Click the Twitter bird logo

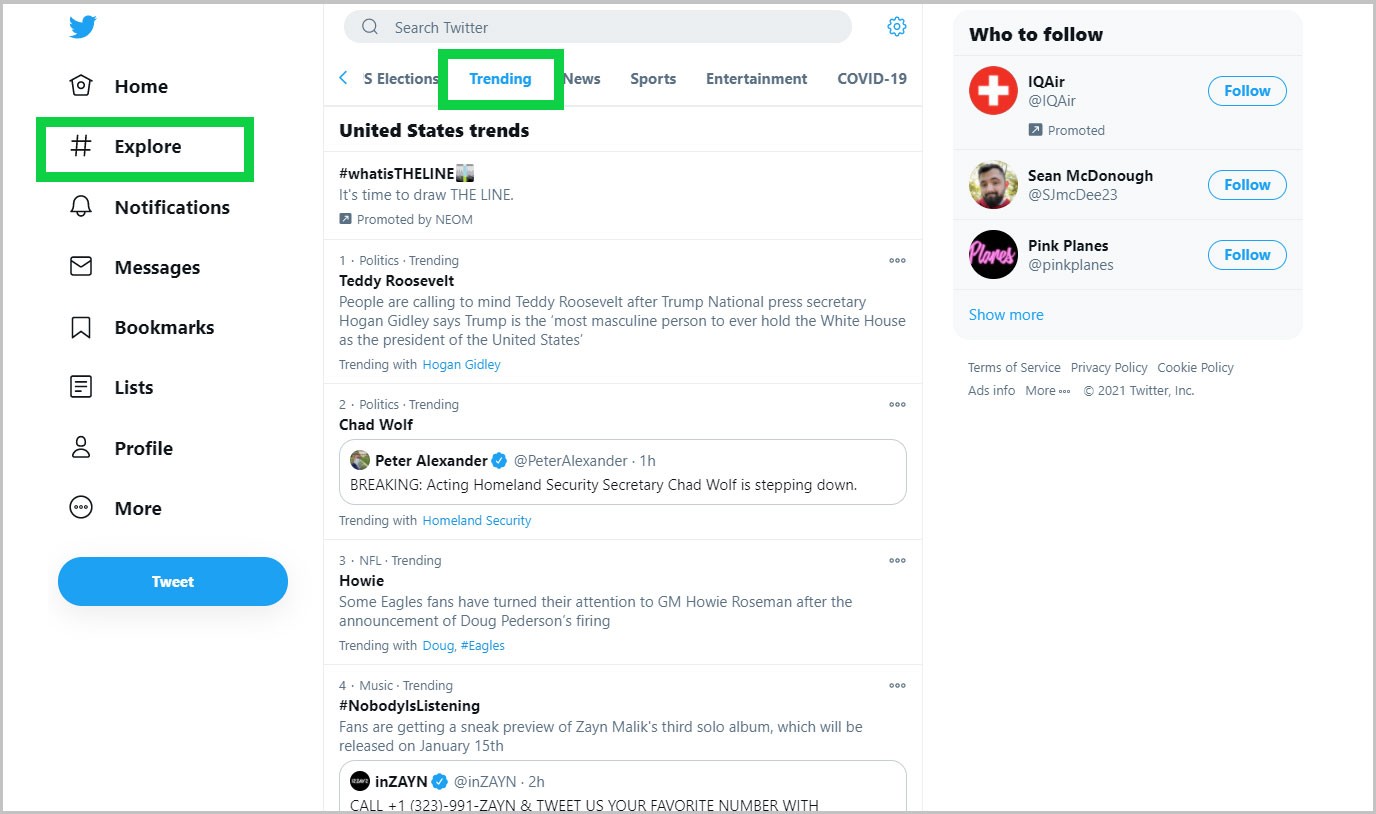click(x=83, y=27)
